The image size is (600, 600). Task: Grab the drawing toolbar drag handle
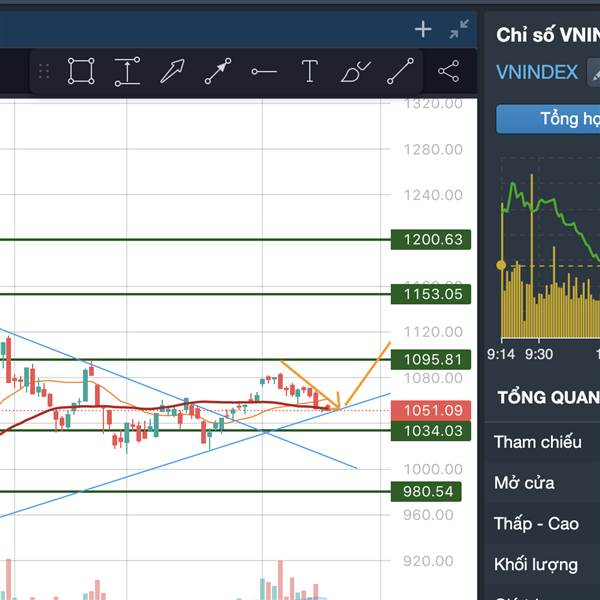(x=44, y=72)
